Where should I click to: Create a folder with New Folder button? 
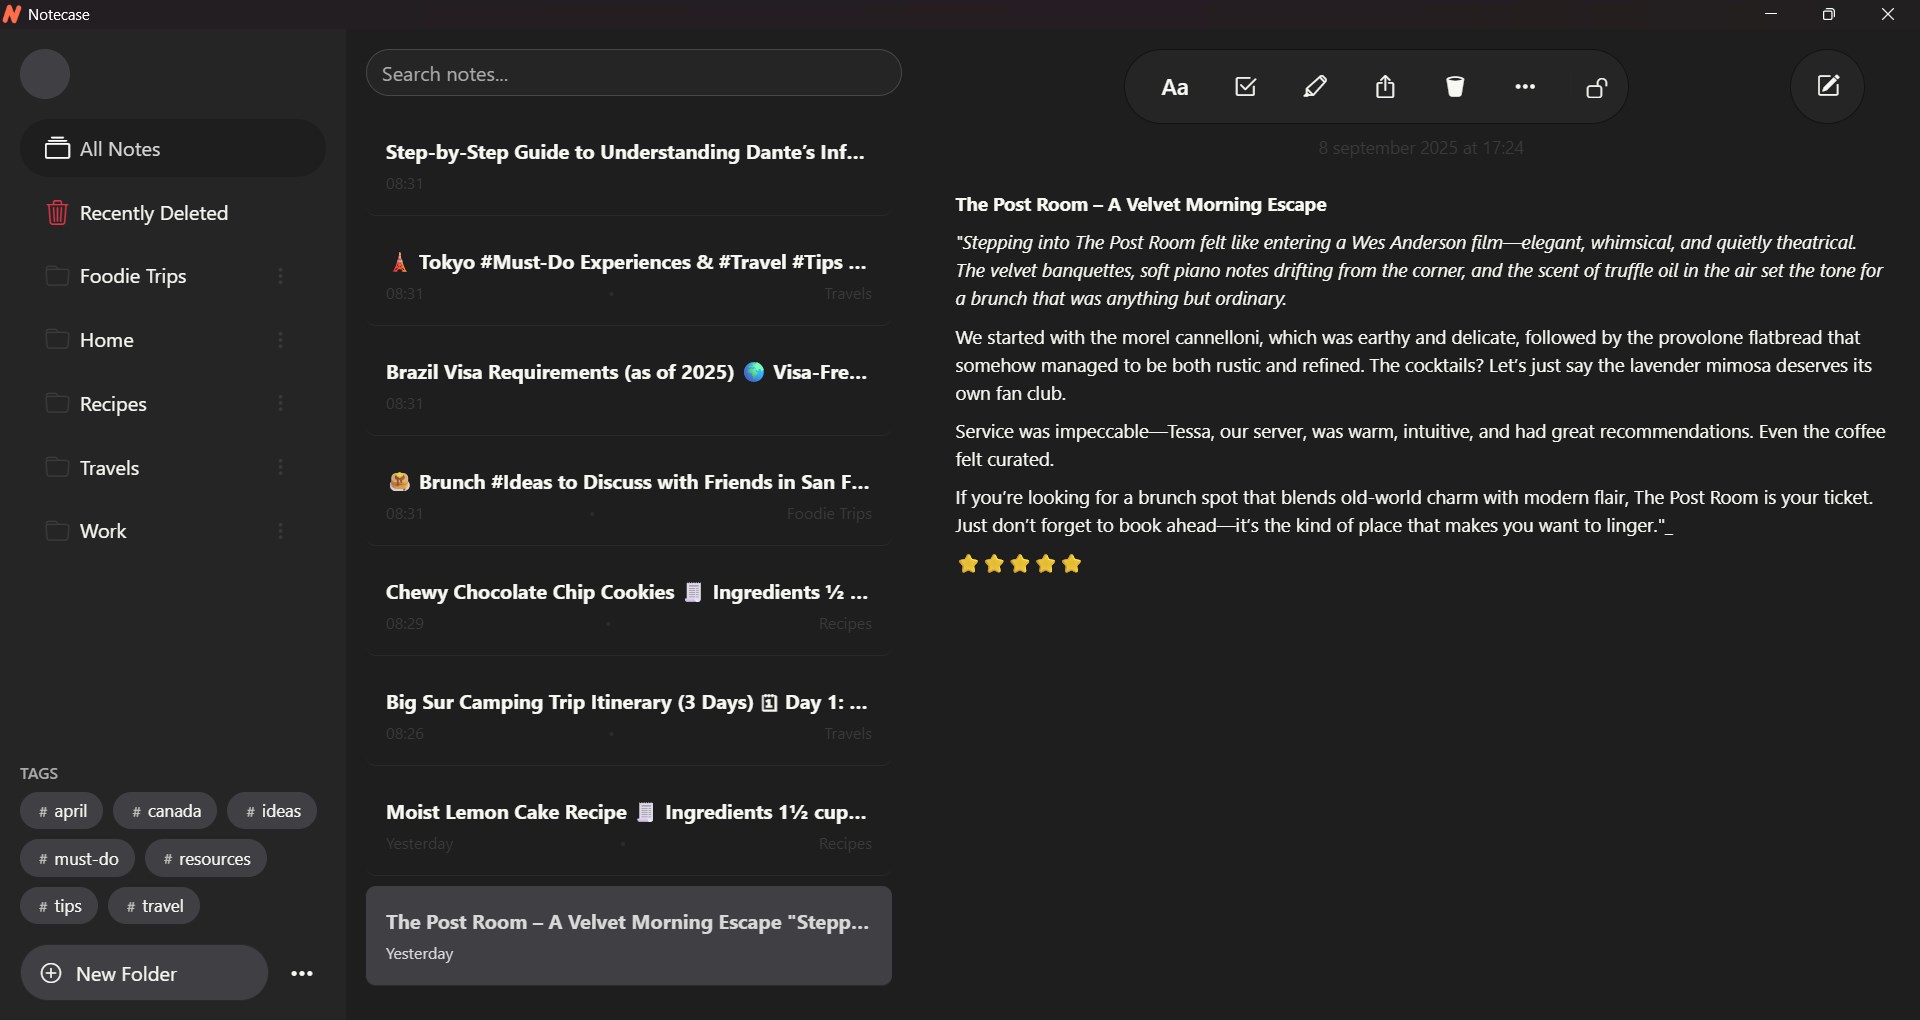(144, 973)
